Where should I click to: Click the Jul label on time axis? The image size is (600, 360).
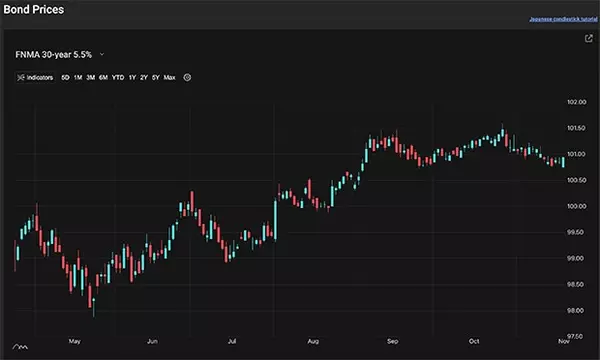(232, 341)
